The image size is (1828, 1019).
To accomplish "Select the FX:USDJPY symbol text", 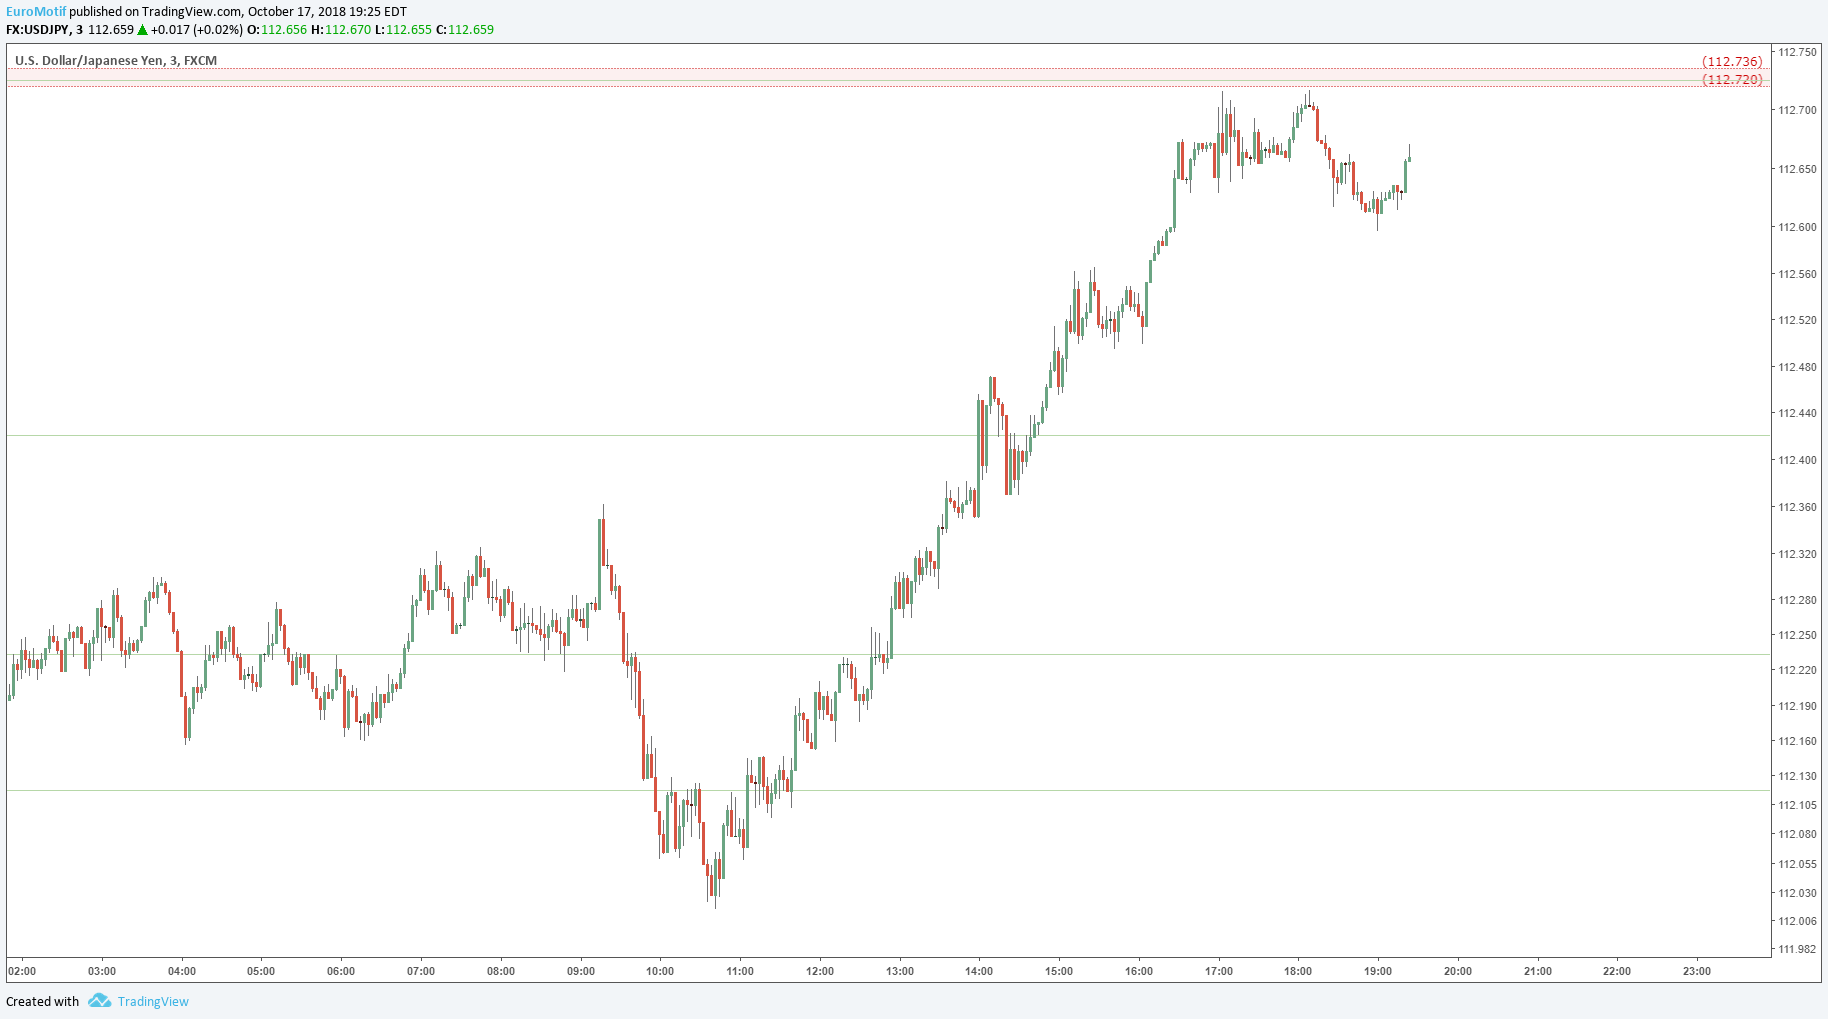I will [x=38, y=30].
